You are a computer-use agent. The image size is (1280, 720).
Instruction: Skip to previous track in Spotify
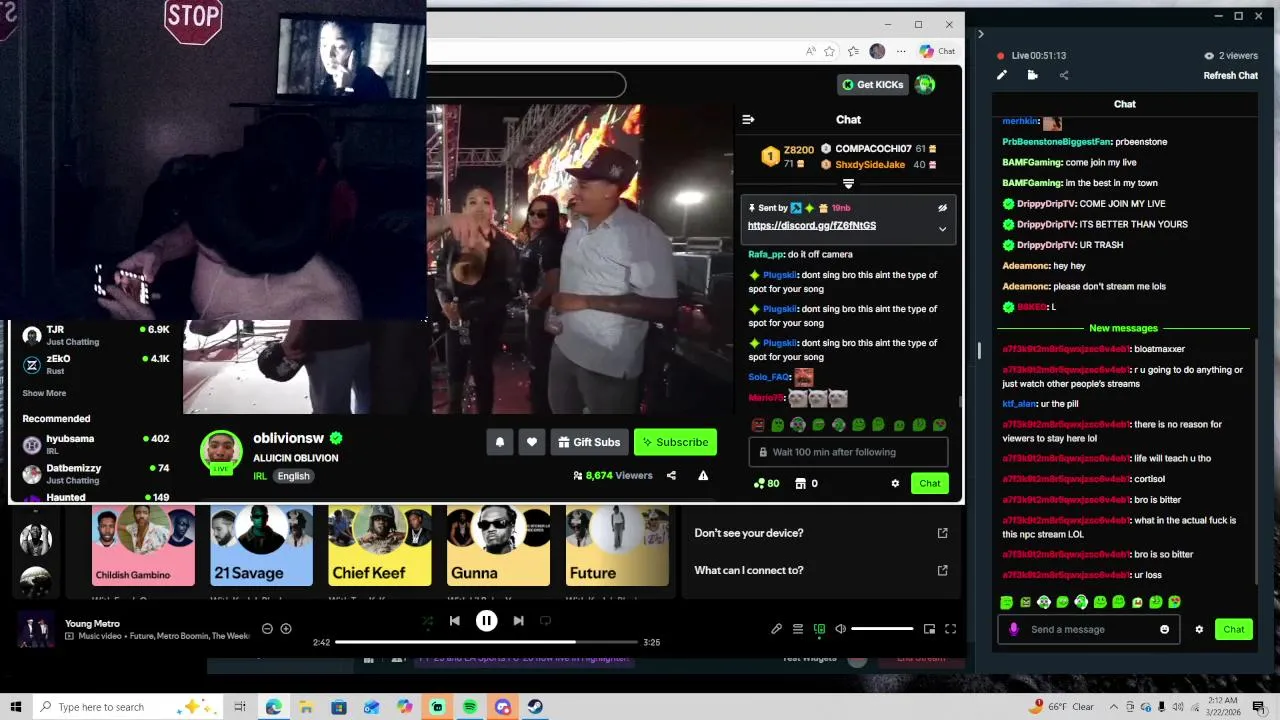coord(455,621)
